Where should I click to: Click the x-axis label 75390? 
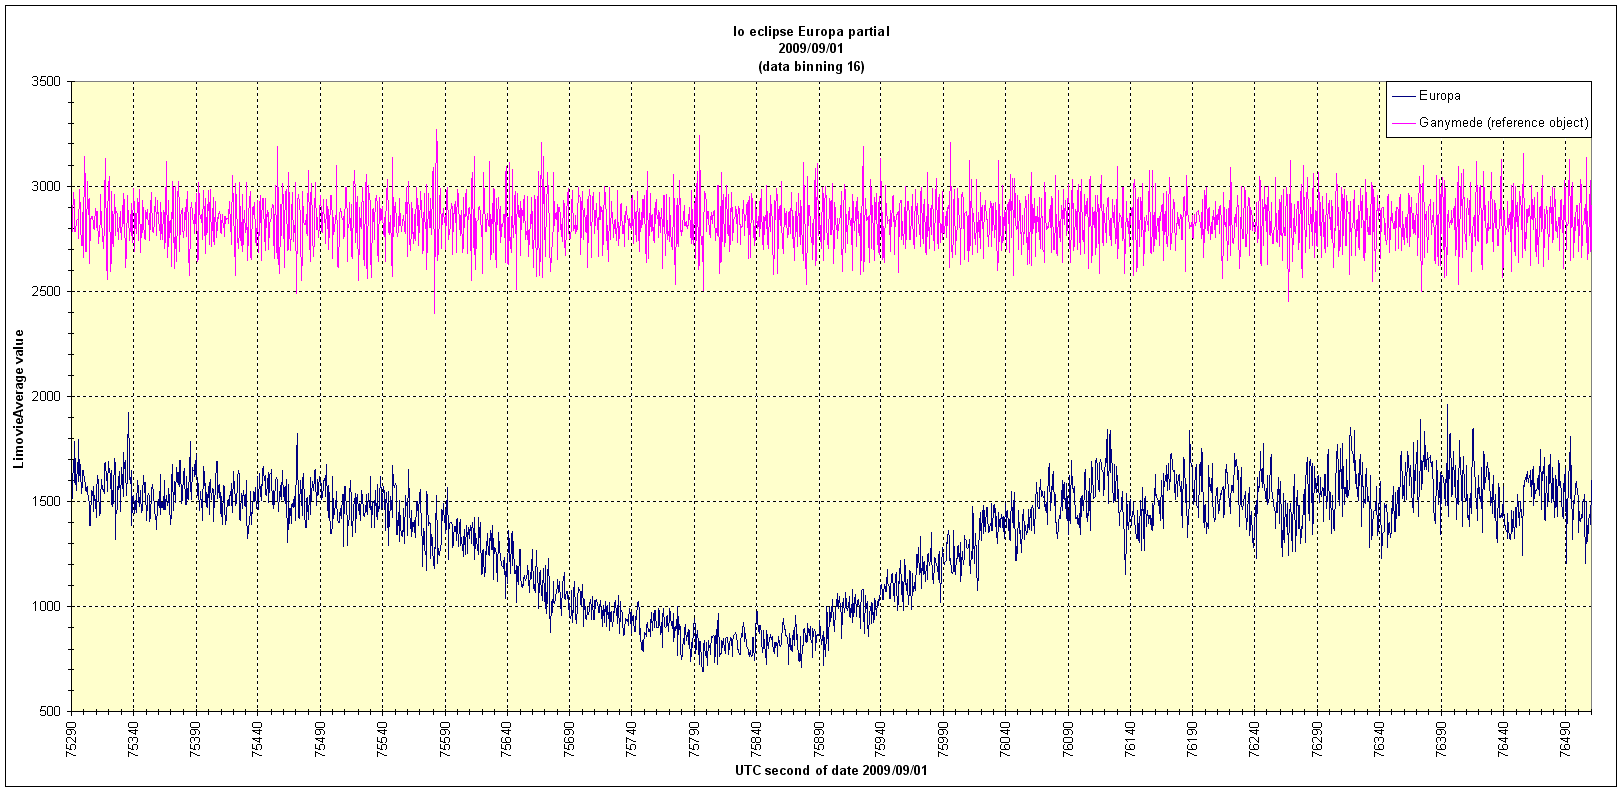[x=196, y=738]
